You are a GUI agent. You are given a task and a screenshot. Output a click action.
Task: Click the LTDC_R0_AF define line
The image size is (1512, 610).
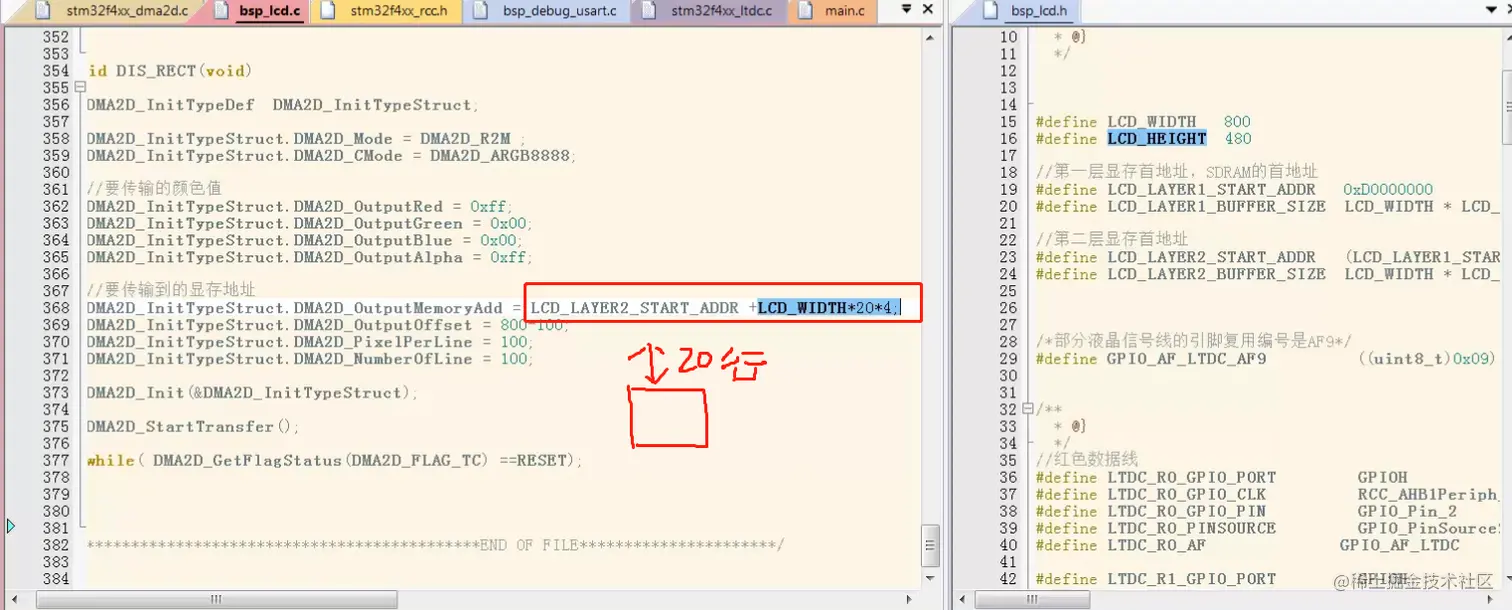1248,546
